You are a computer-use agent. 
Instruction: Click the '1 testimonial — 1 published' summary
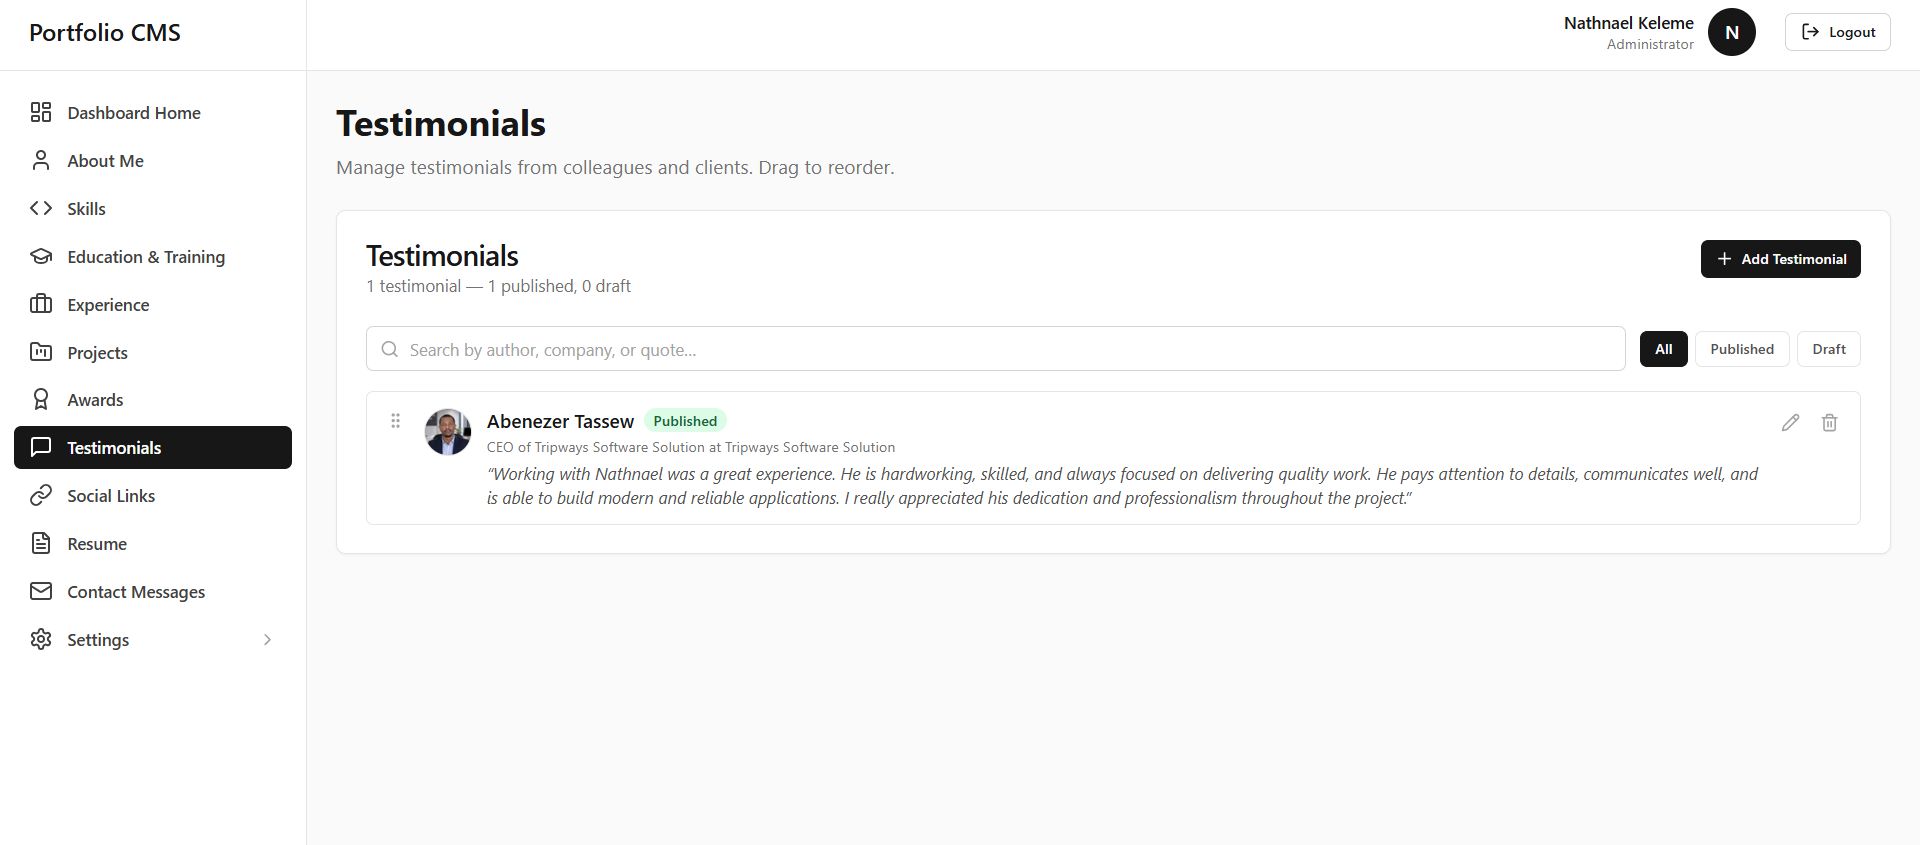coord(498,286)
